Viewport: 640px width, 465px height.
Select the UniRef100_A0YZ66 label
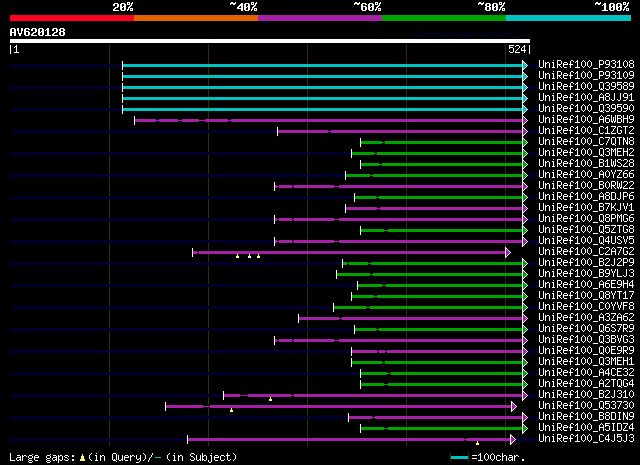click(x=586, y=175)
